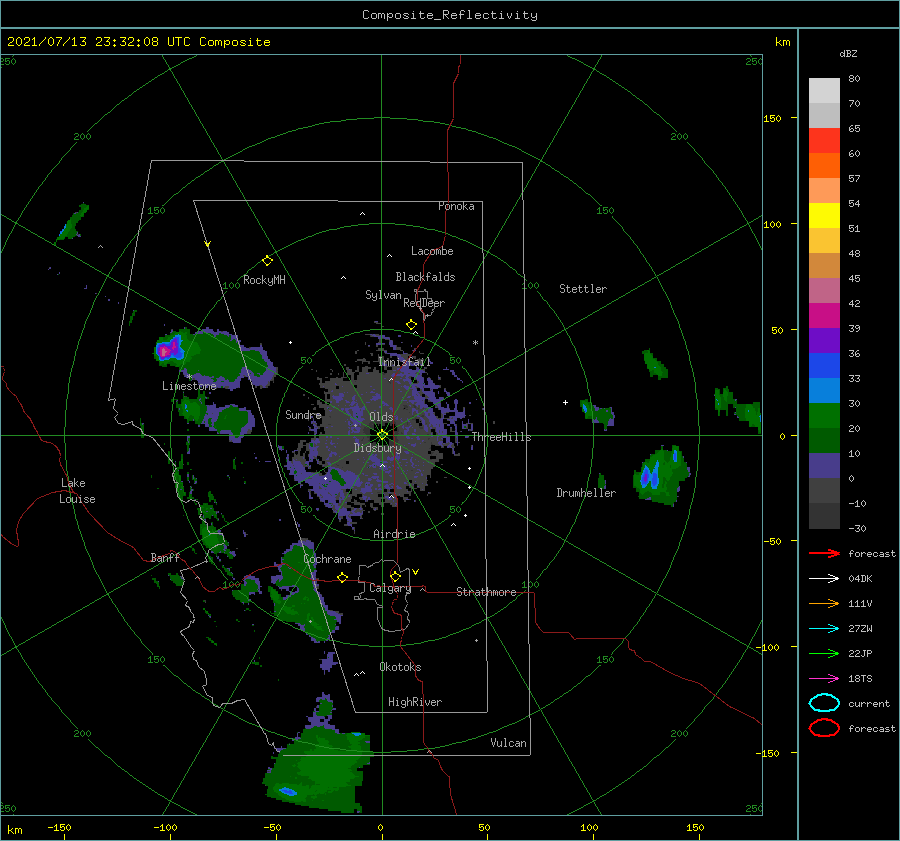Click the yellow radar site diamond at map center
Image resolution: width=900 pixels, height=841 pixels.
point(382,435)
